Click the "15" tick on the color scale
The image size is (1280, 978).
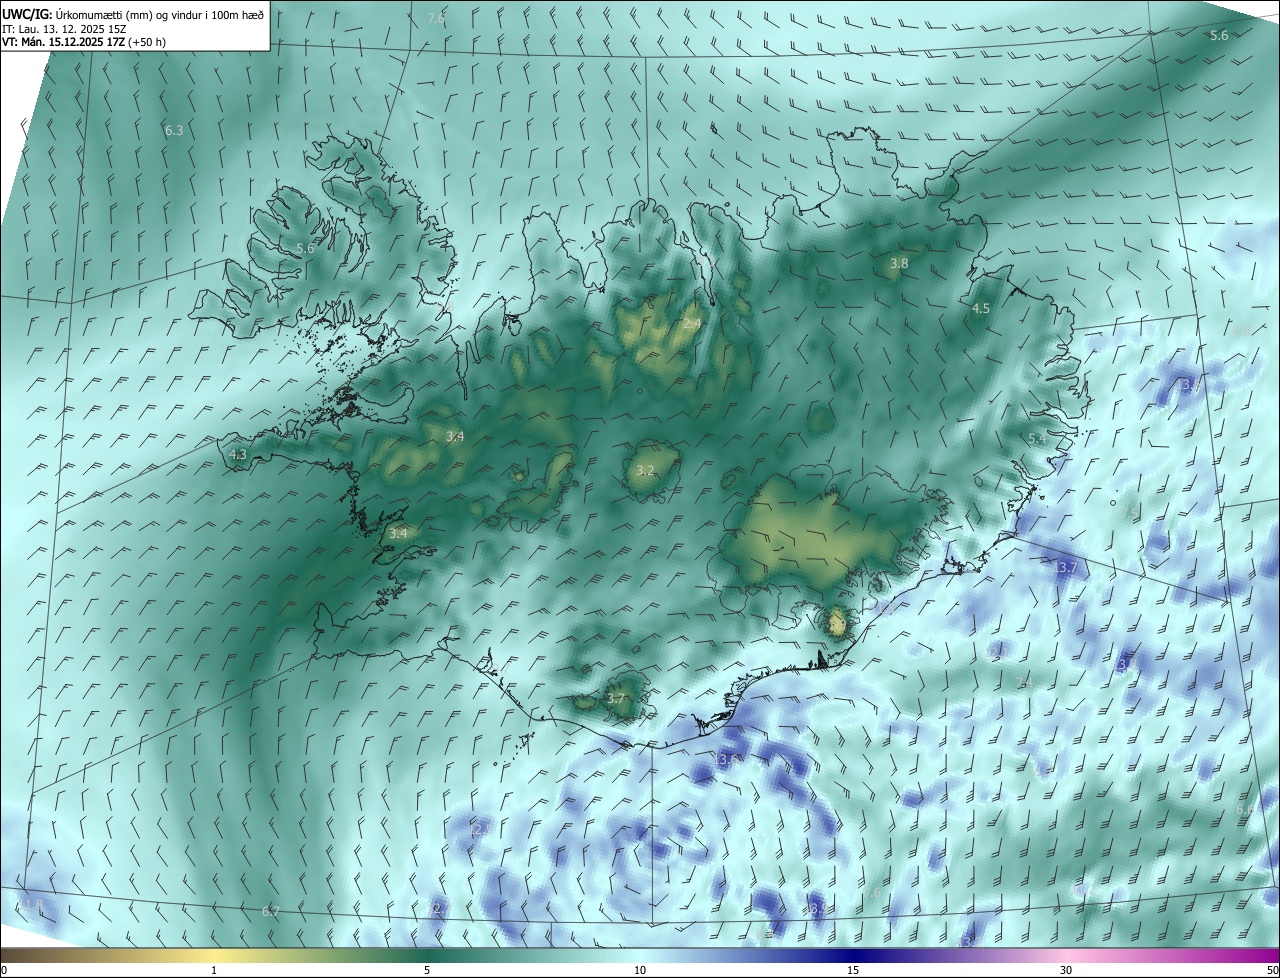click(853, 970)
